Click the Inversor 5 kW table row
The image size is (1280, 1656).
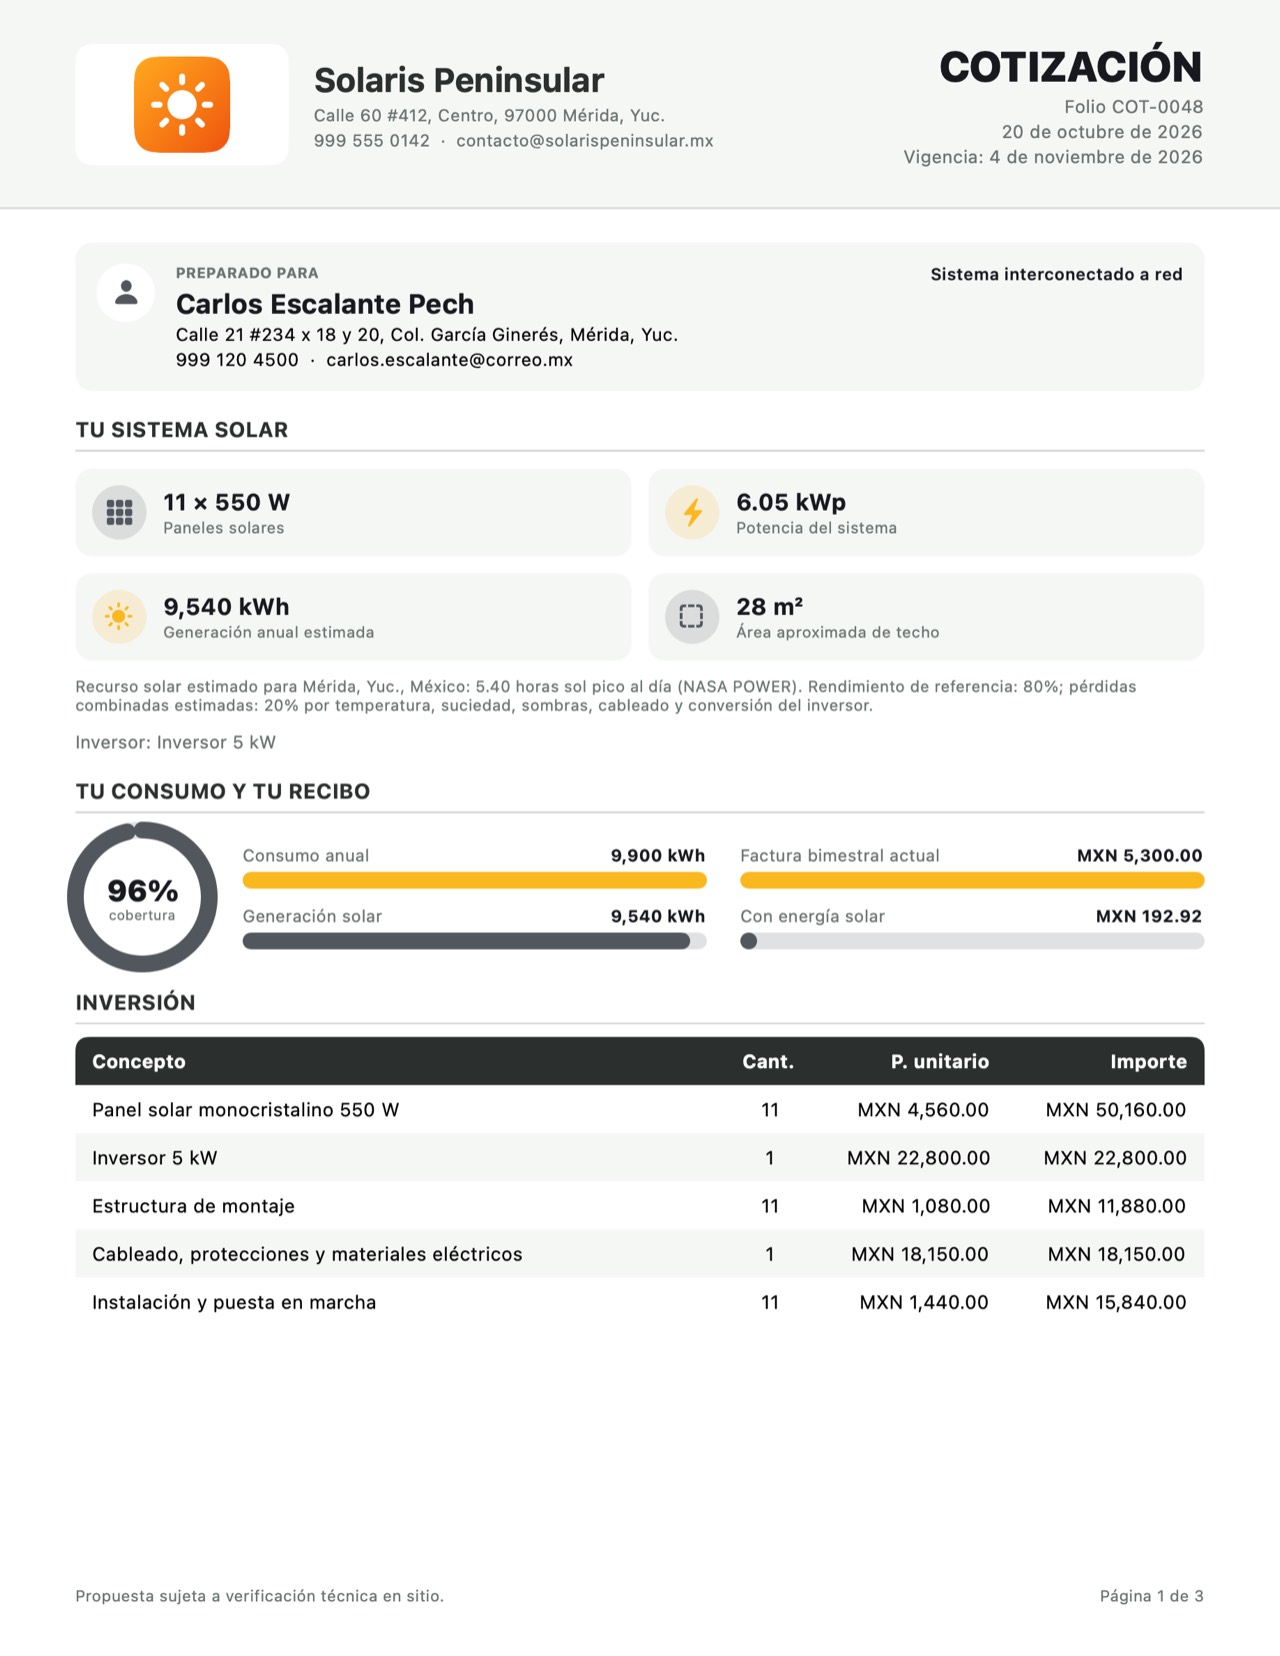[x=640, y=1158]
